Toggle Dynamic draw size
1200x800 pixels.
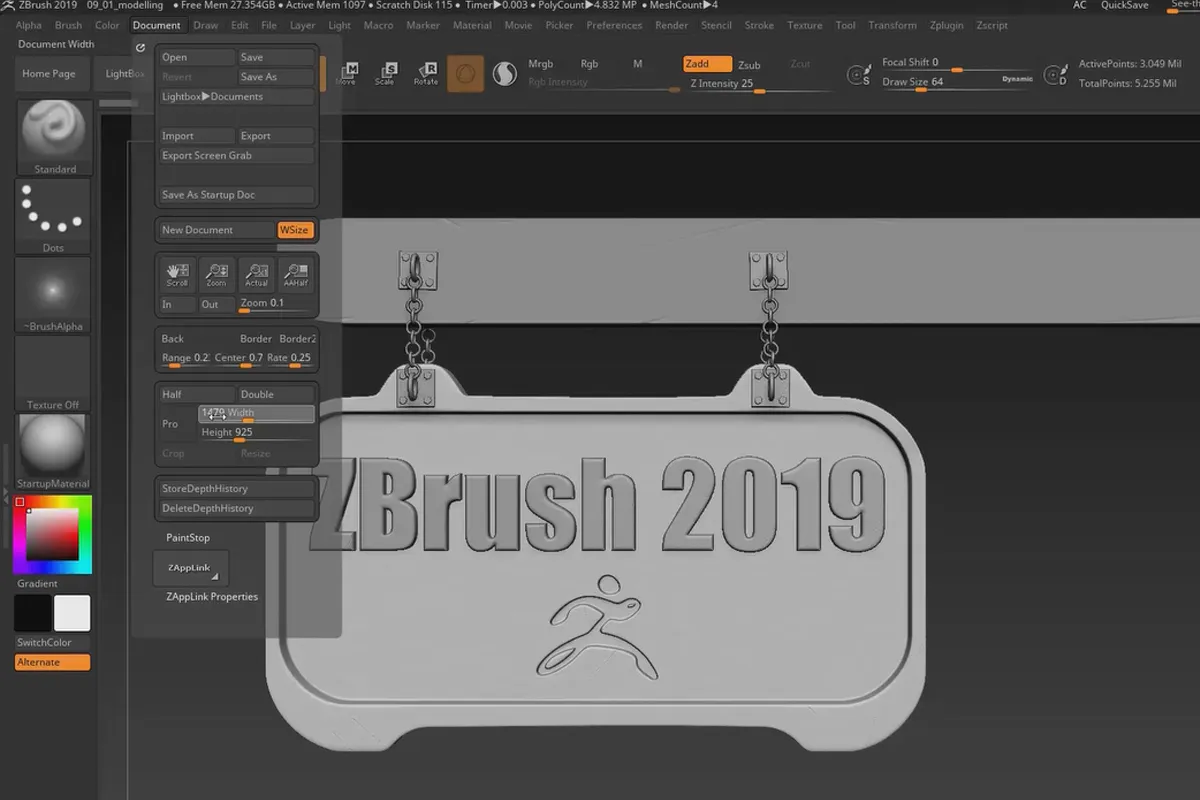pos(1017,78)
